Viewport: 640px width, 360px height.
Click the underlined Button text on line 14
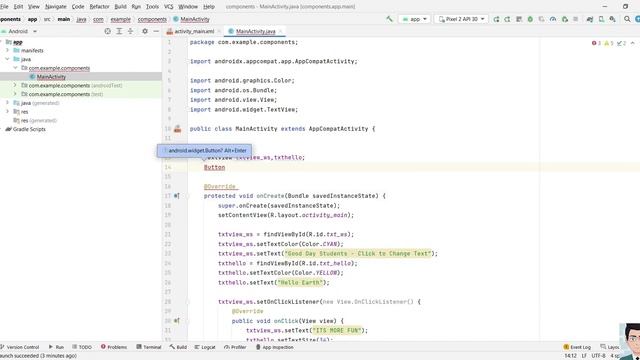tap(214, 167)
